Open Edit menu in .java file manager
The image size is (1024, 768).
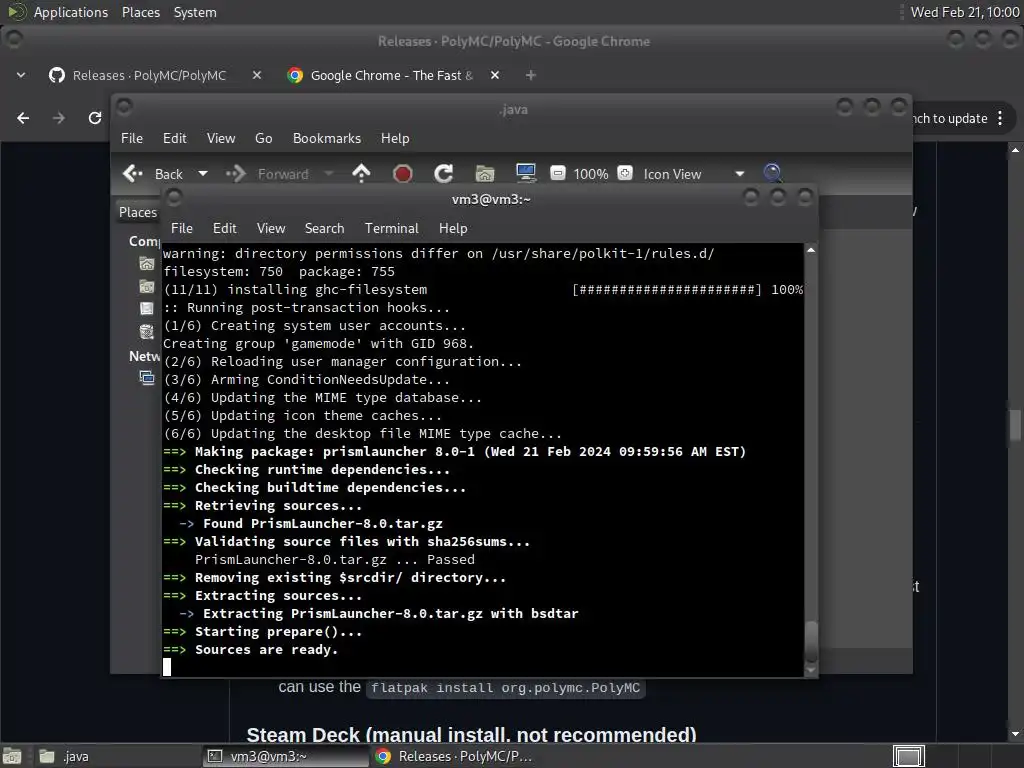[174, 138]
